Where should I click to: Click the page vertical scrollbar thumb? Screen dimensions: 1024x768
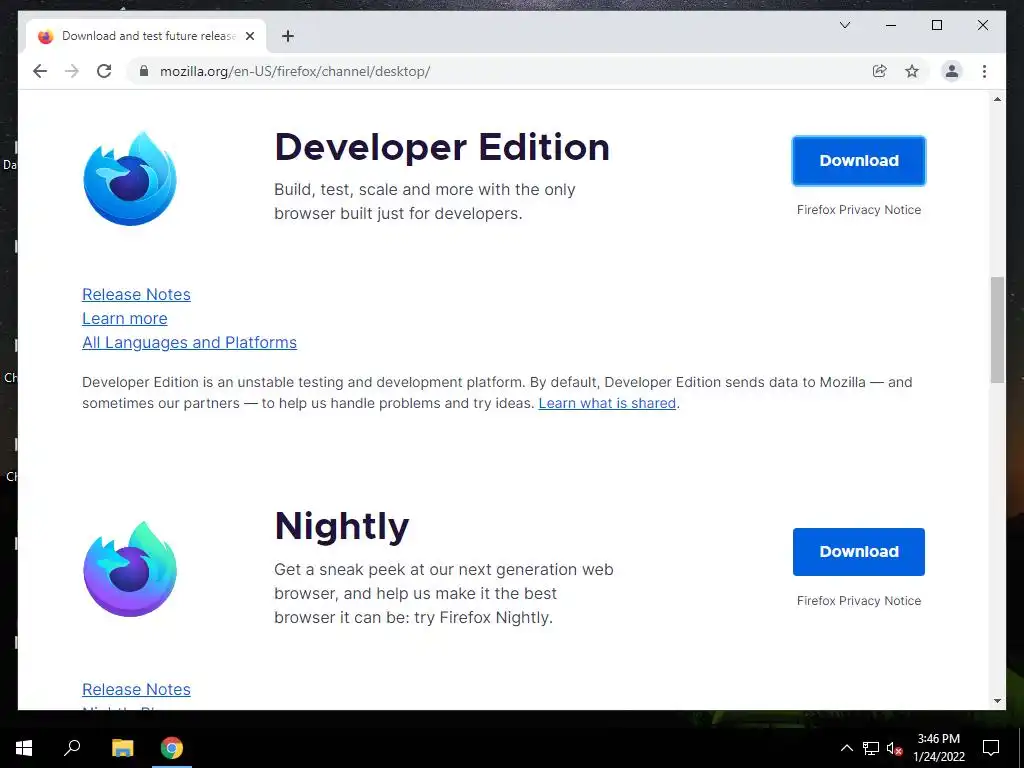pos(997,330)
